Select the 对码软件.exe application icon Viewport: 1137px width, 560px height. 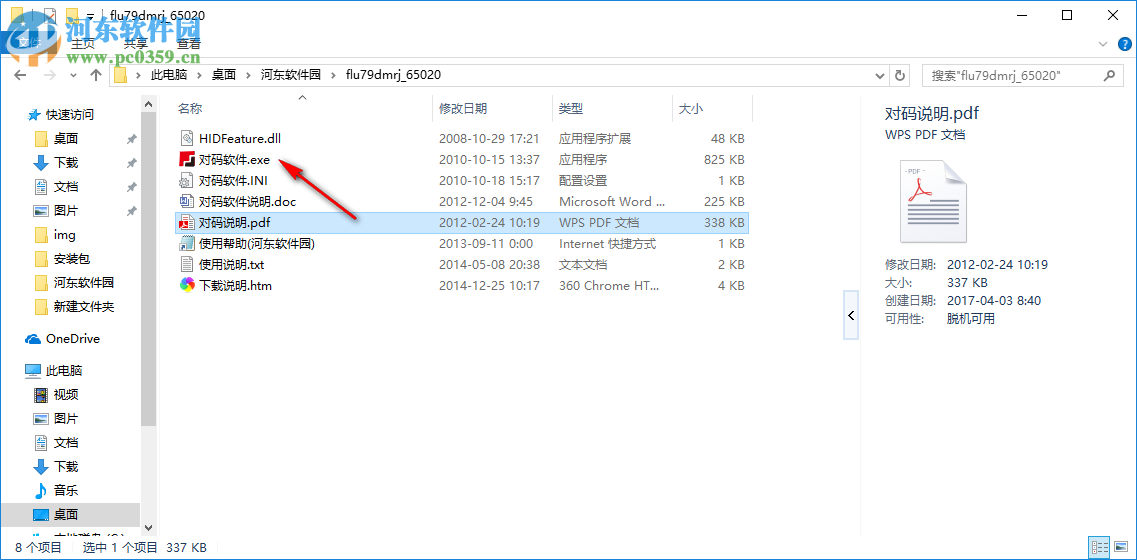coord(187,159)
